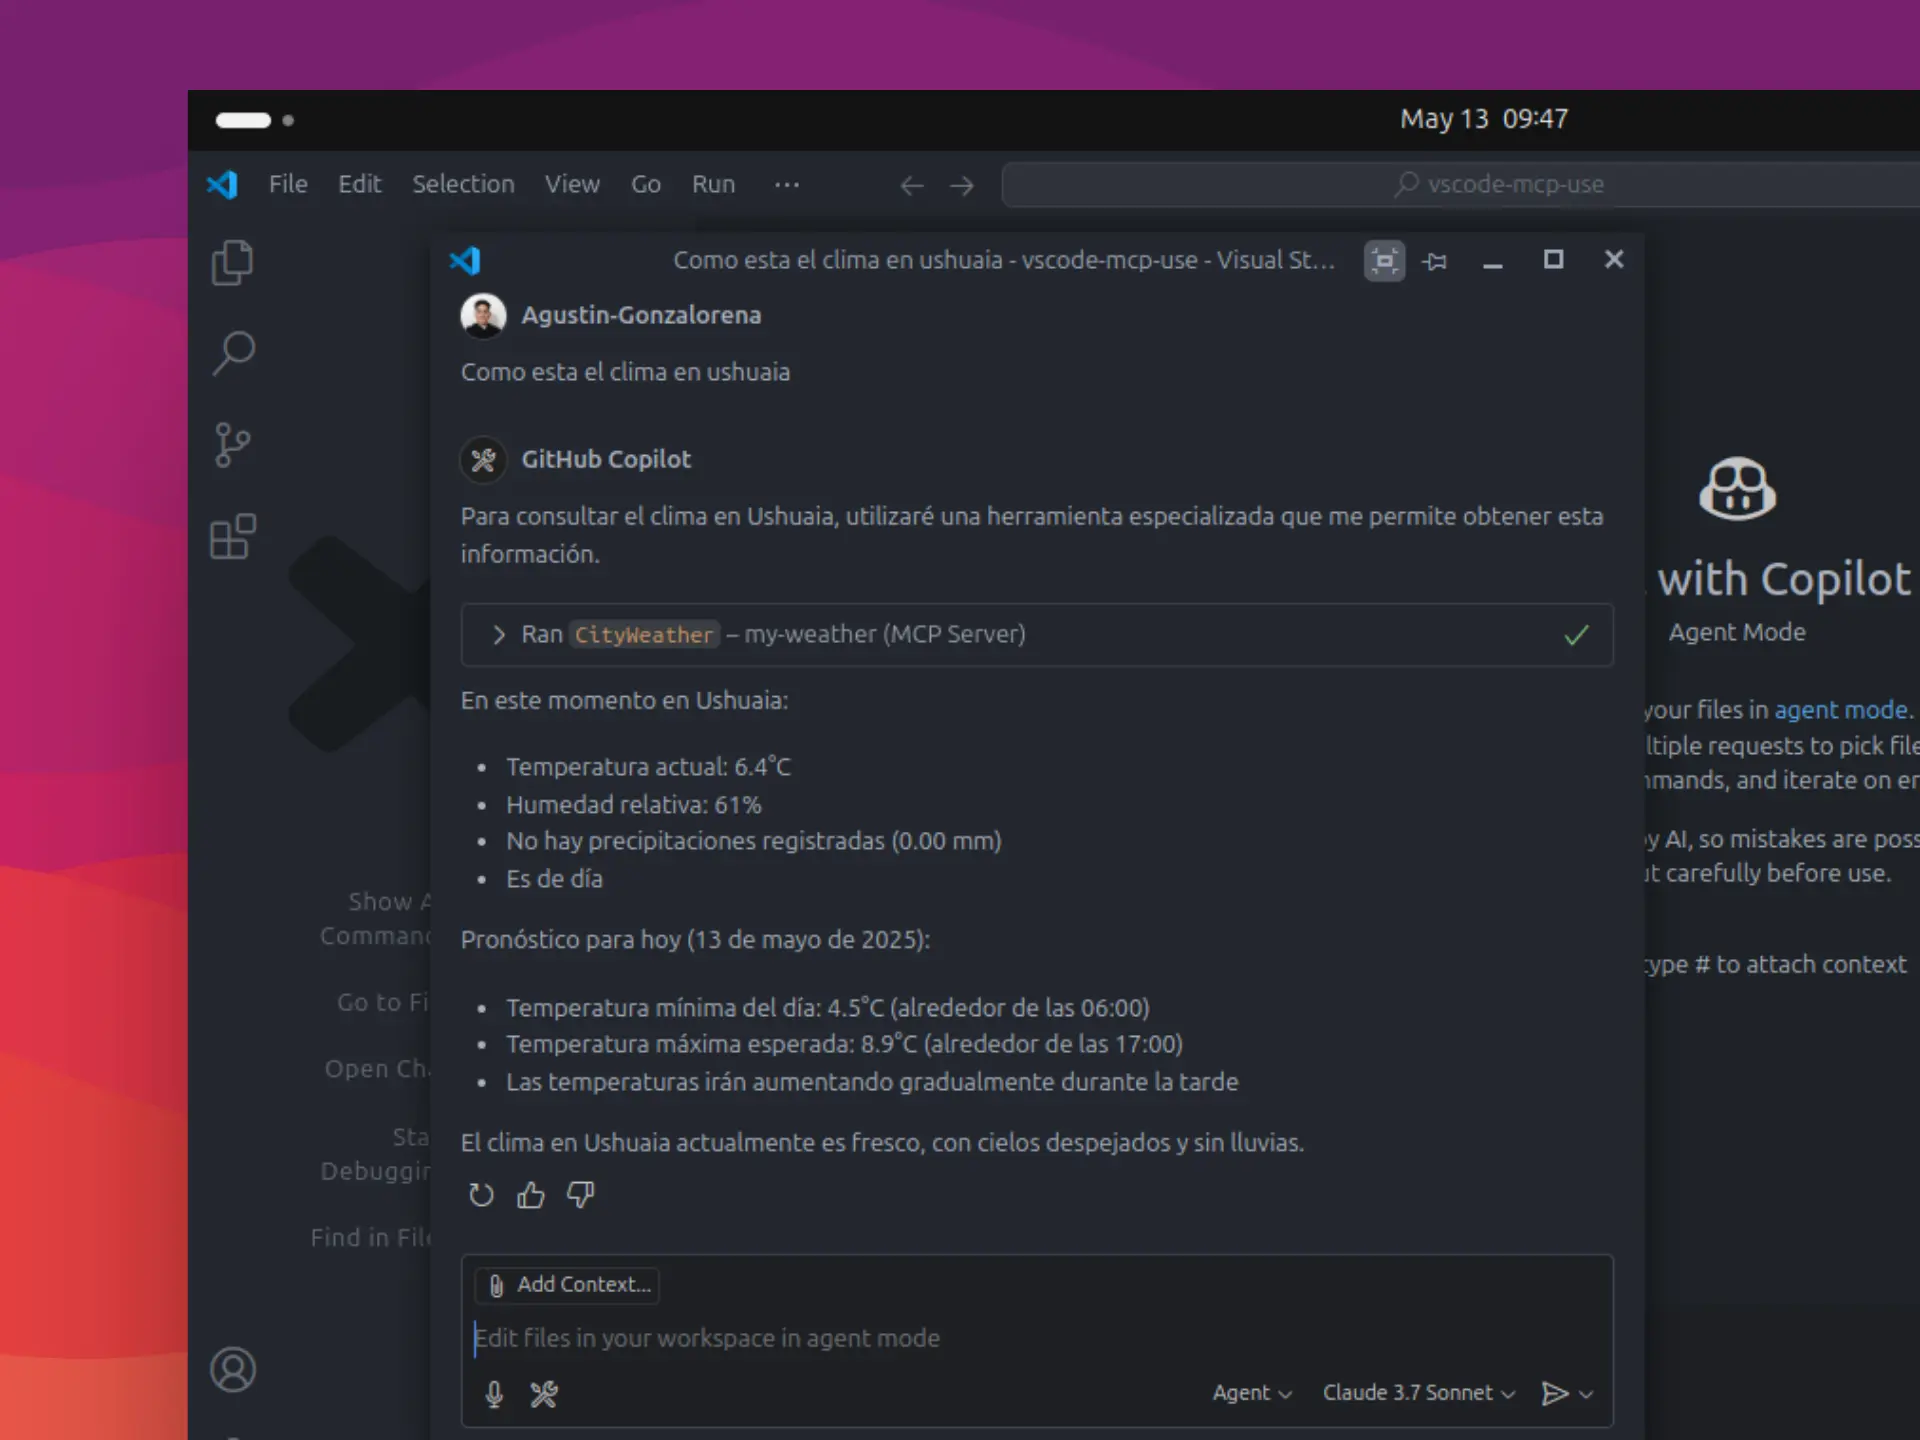The width and height of the screenshot is (1920, 1440).
Task: Open the Accounts menu icon
Action: click(233, 1369)
